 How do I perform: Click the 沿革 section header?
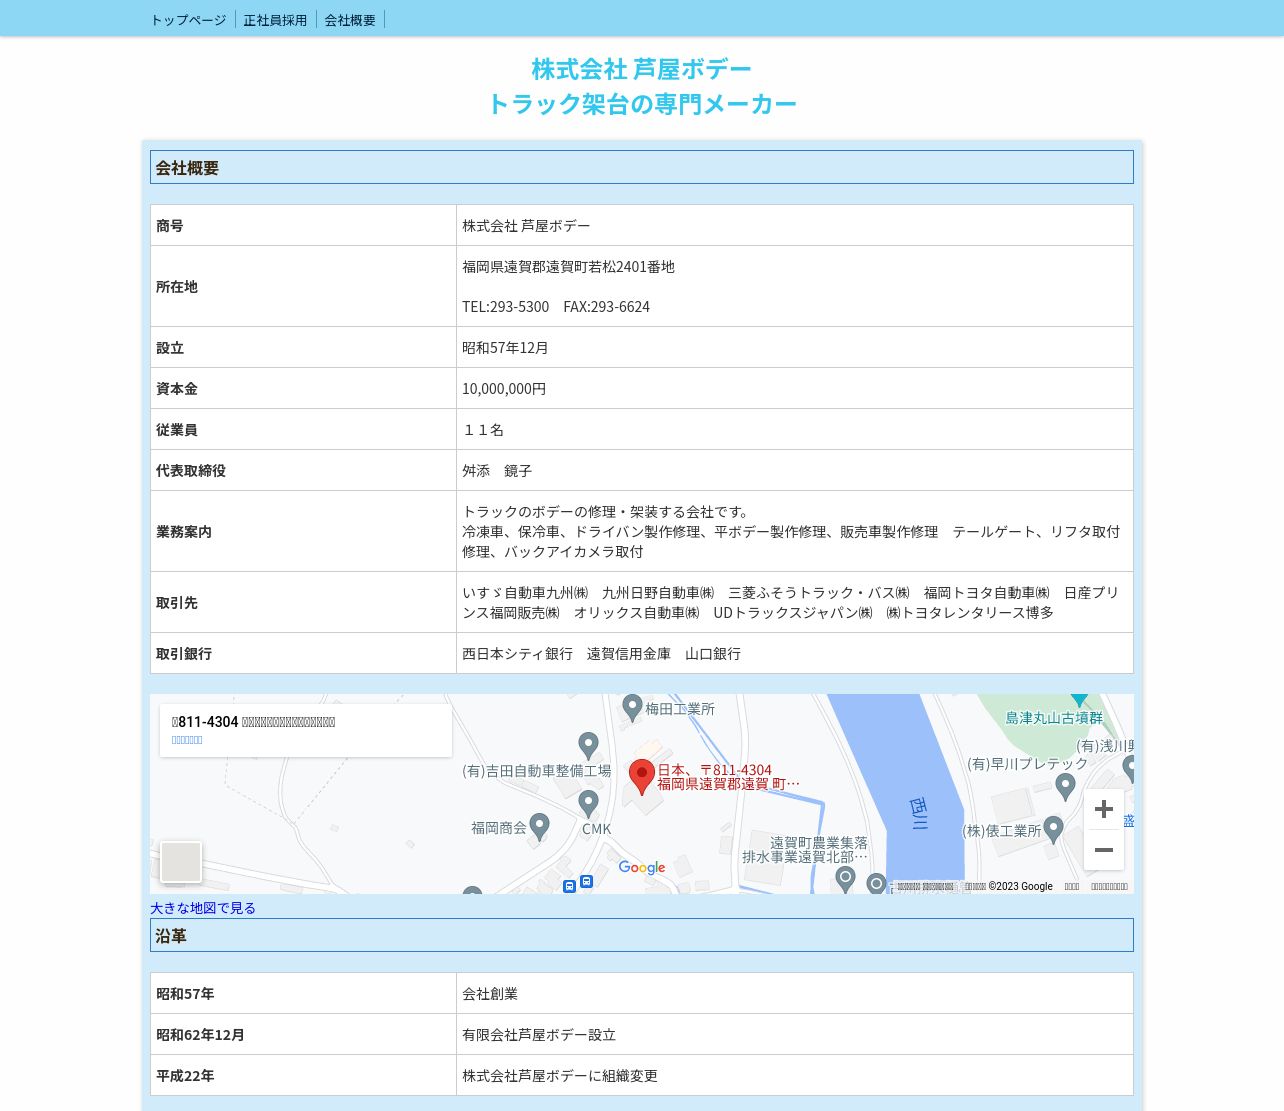(642, 935)
